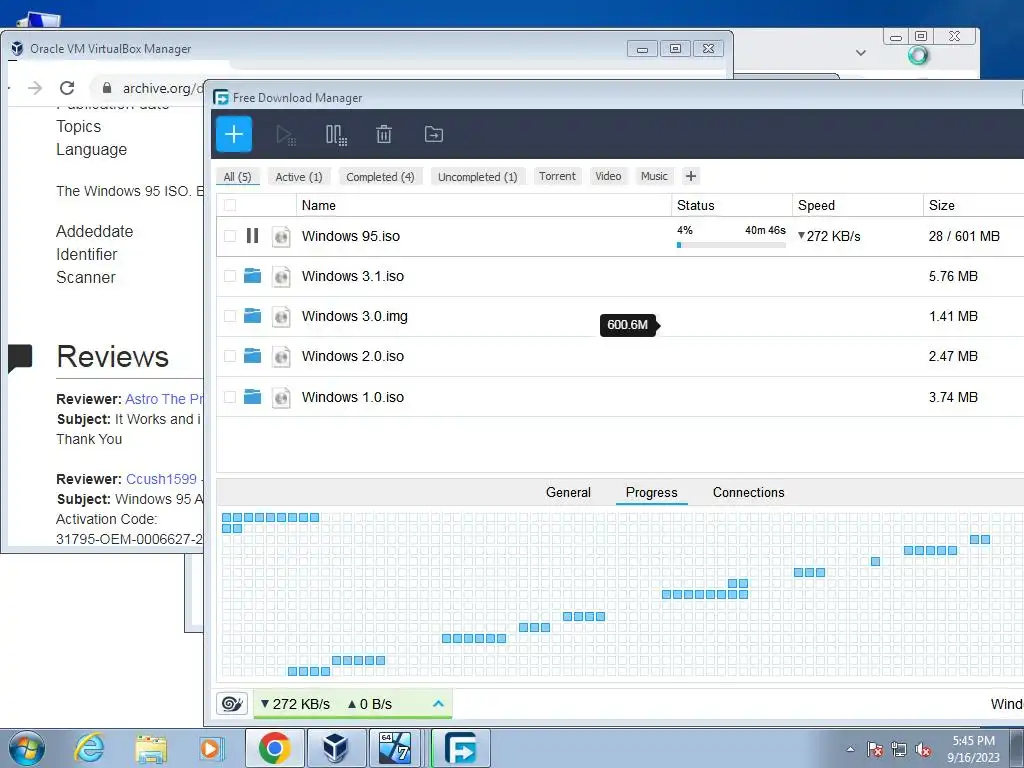Pause all downloads from toolbar
This screenshot has height=768, width=1024.
336,135
